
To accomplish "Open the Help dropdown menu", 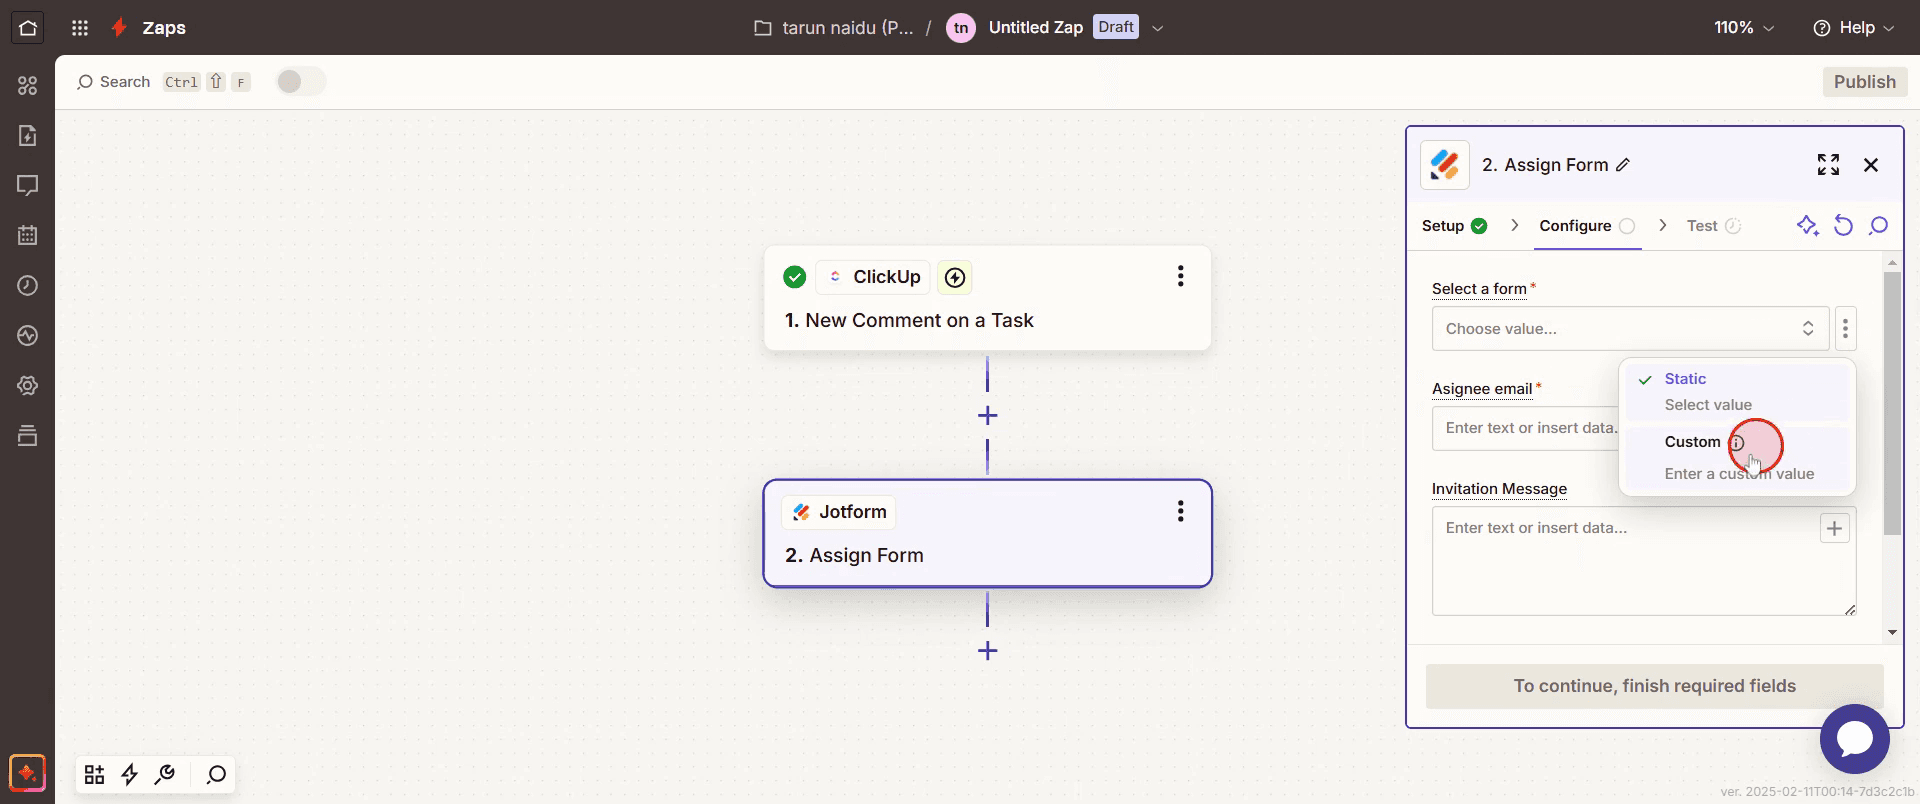I will 1853,28.
